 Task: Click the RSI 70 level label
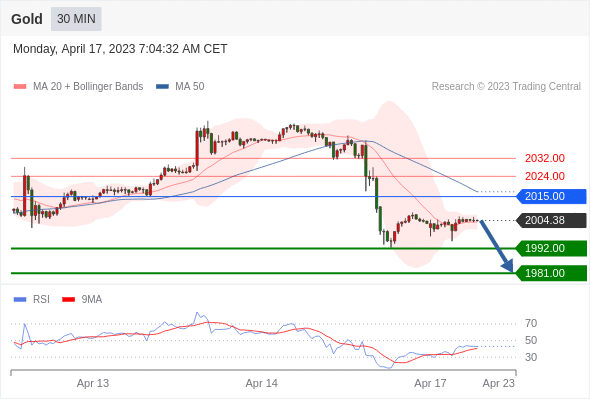click(531, 323)
